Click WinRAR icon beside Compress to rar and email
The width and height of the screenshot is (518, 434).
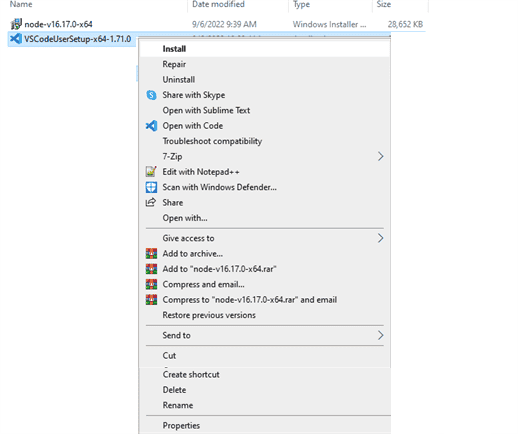coord(151,300)
